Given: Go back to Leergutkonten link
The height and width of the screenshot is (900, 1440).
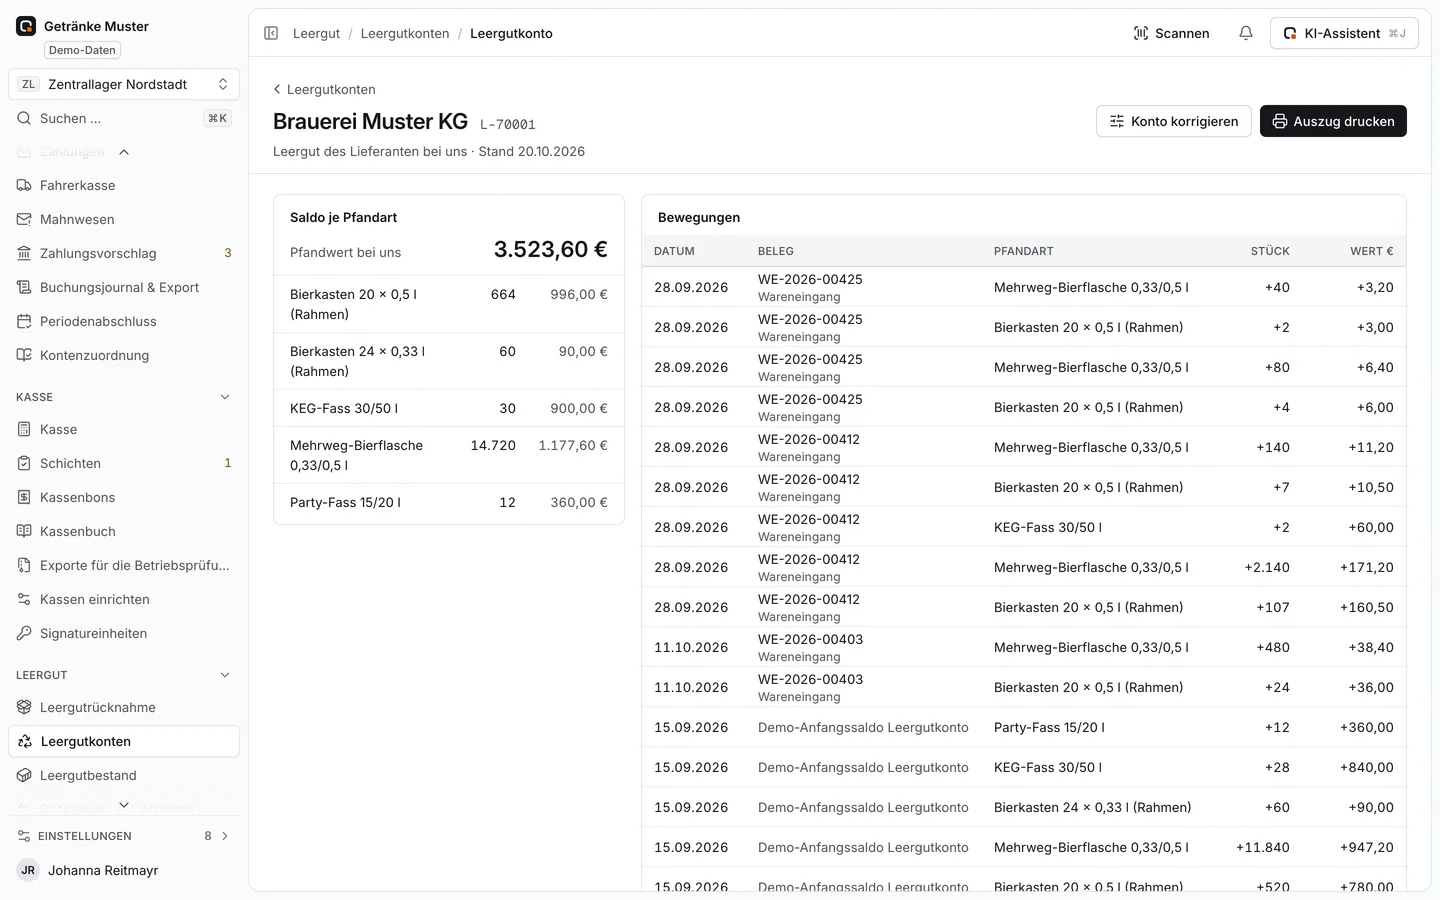Looking at the screenshot, I should coord(324,89).
